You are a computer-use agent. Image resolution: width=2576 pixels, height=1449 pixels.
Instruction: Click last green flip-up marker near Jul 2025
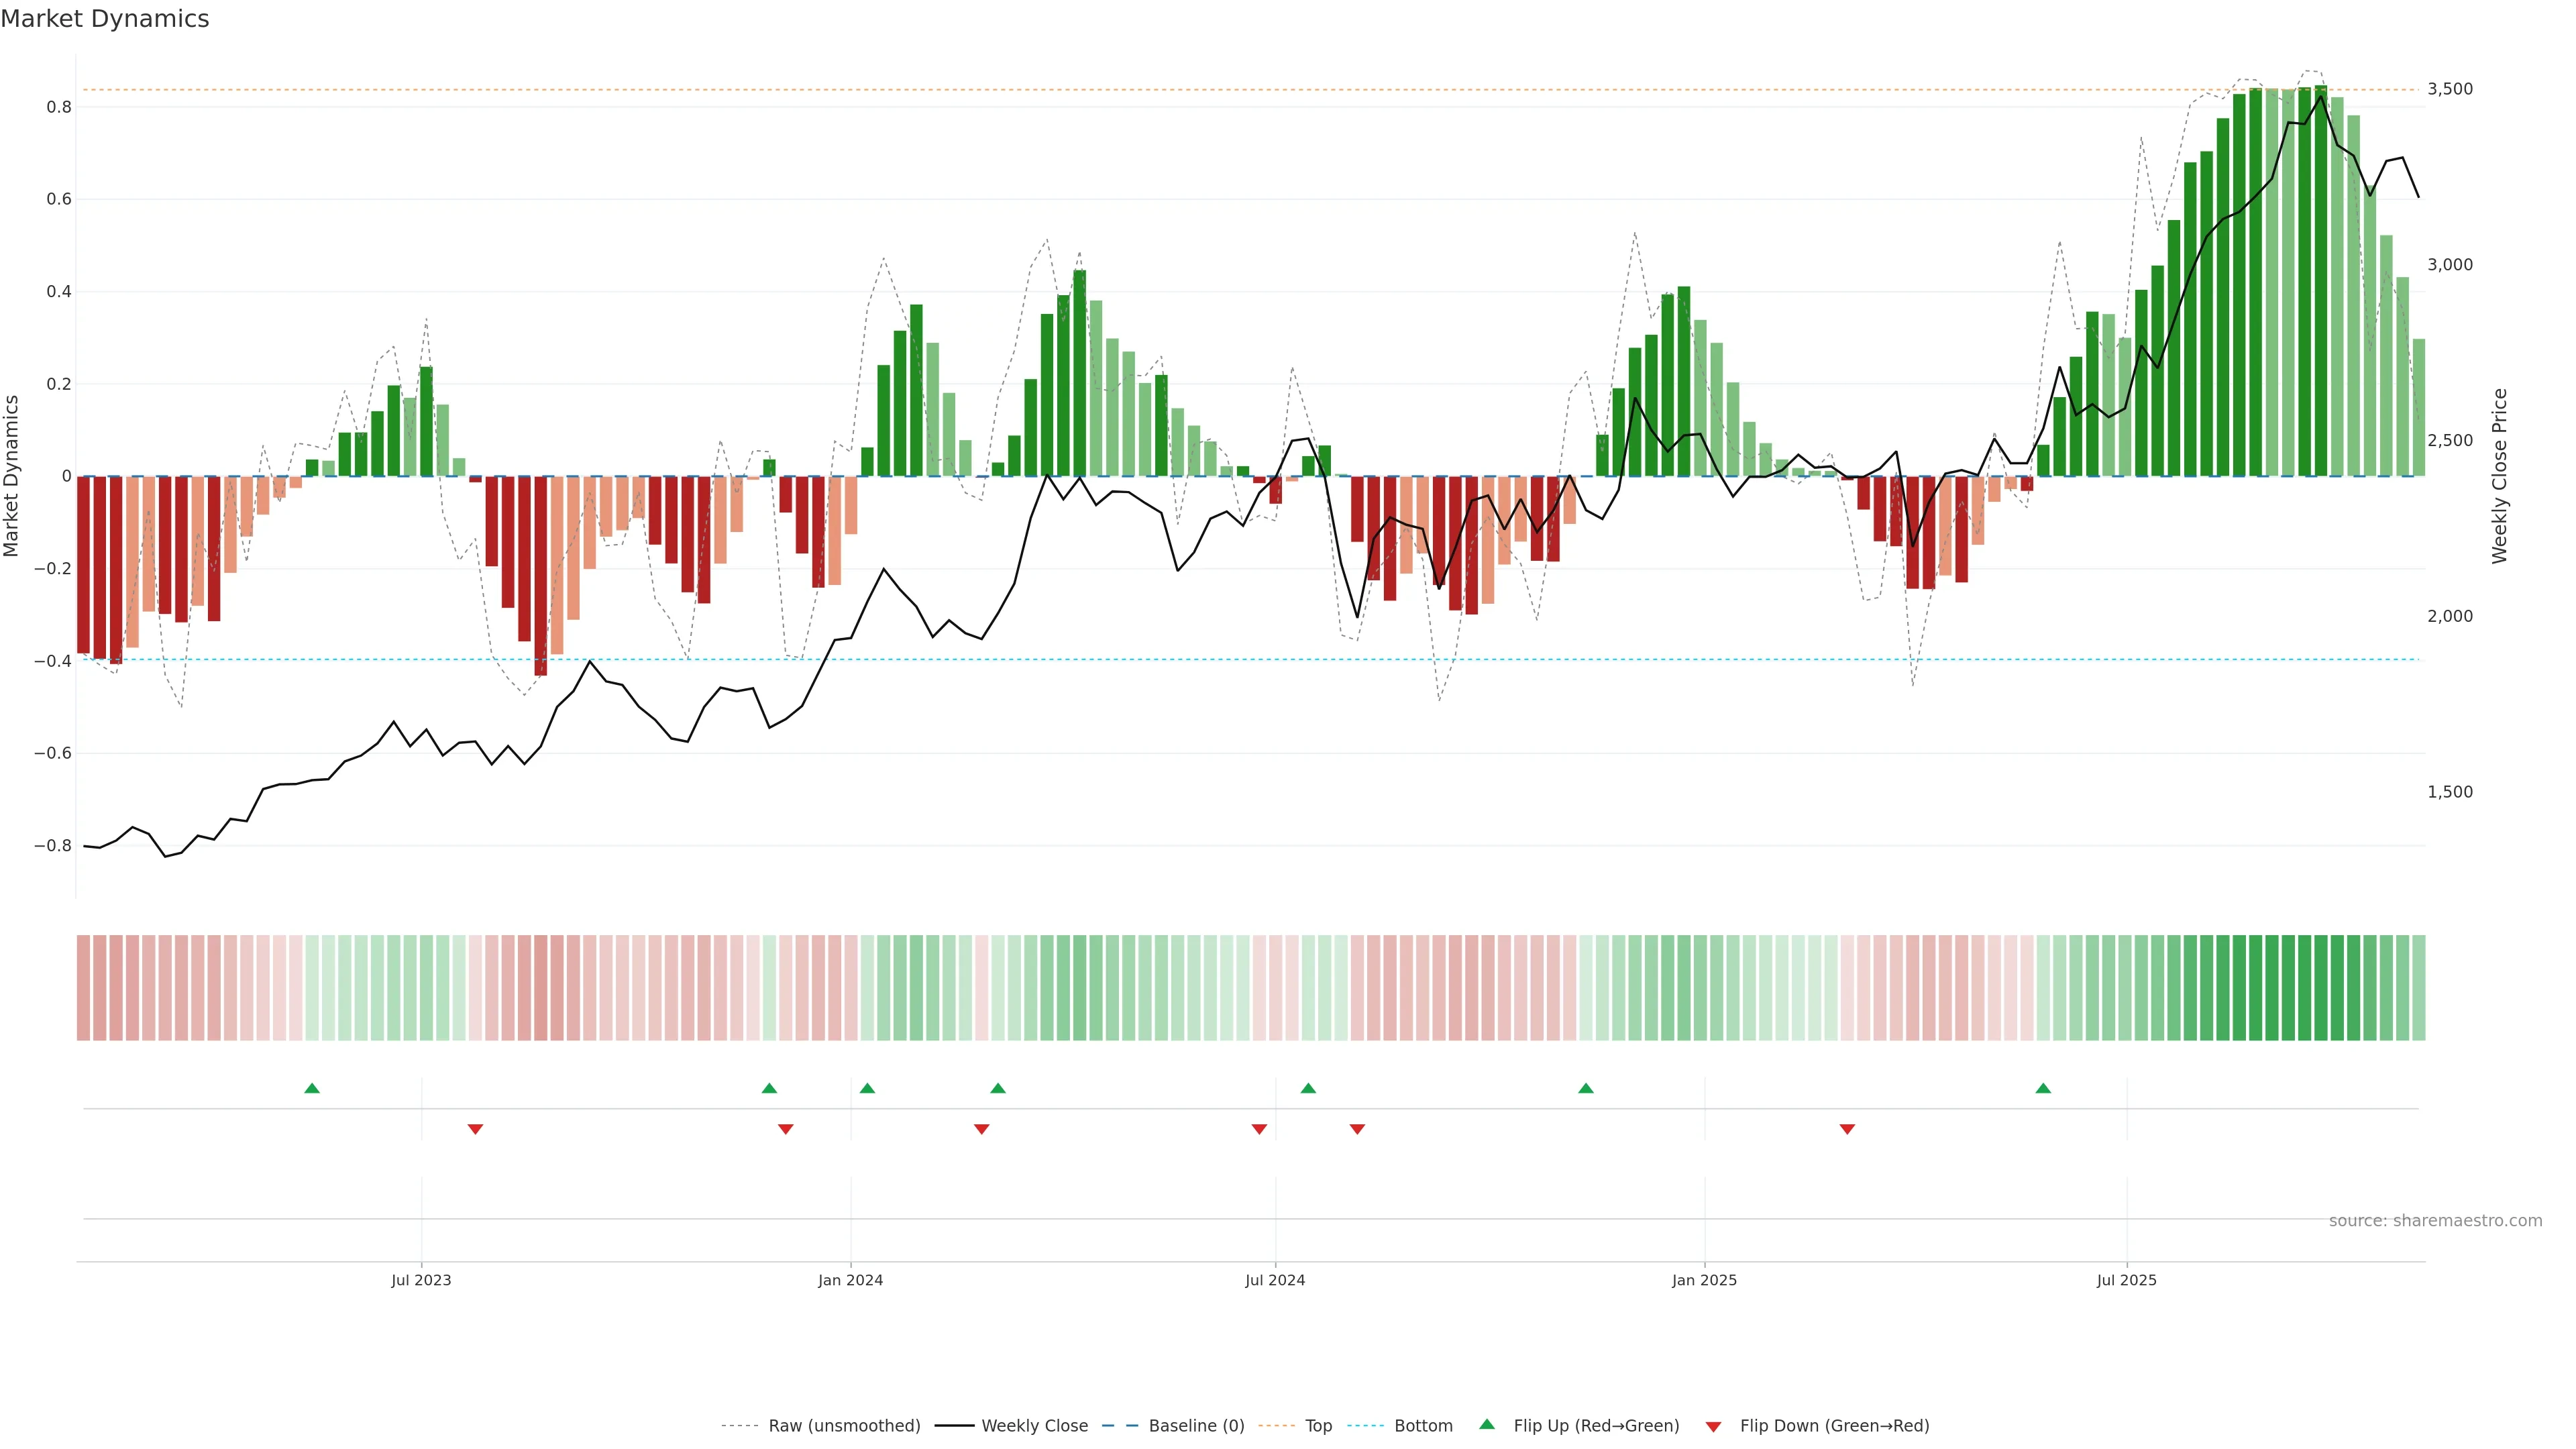point(2043,1088)
